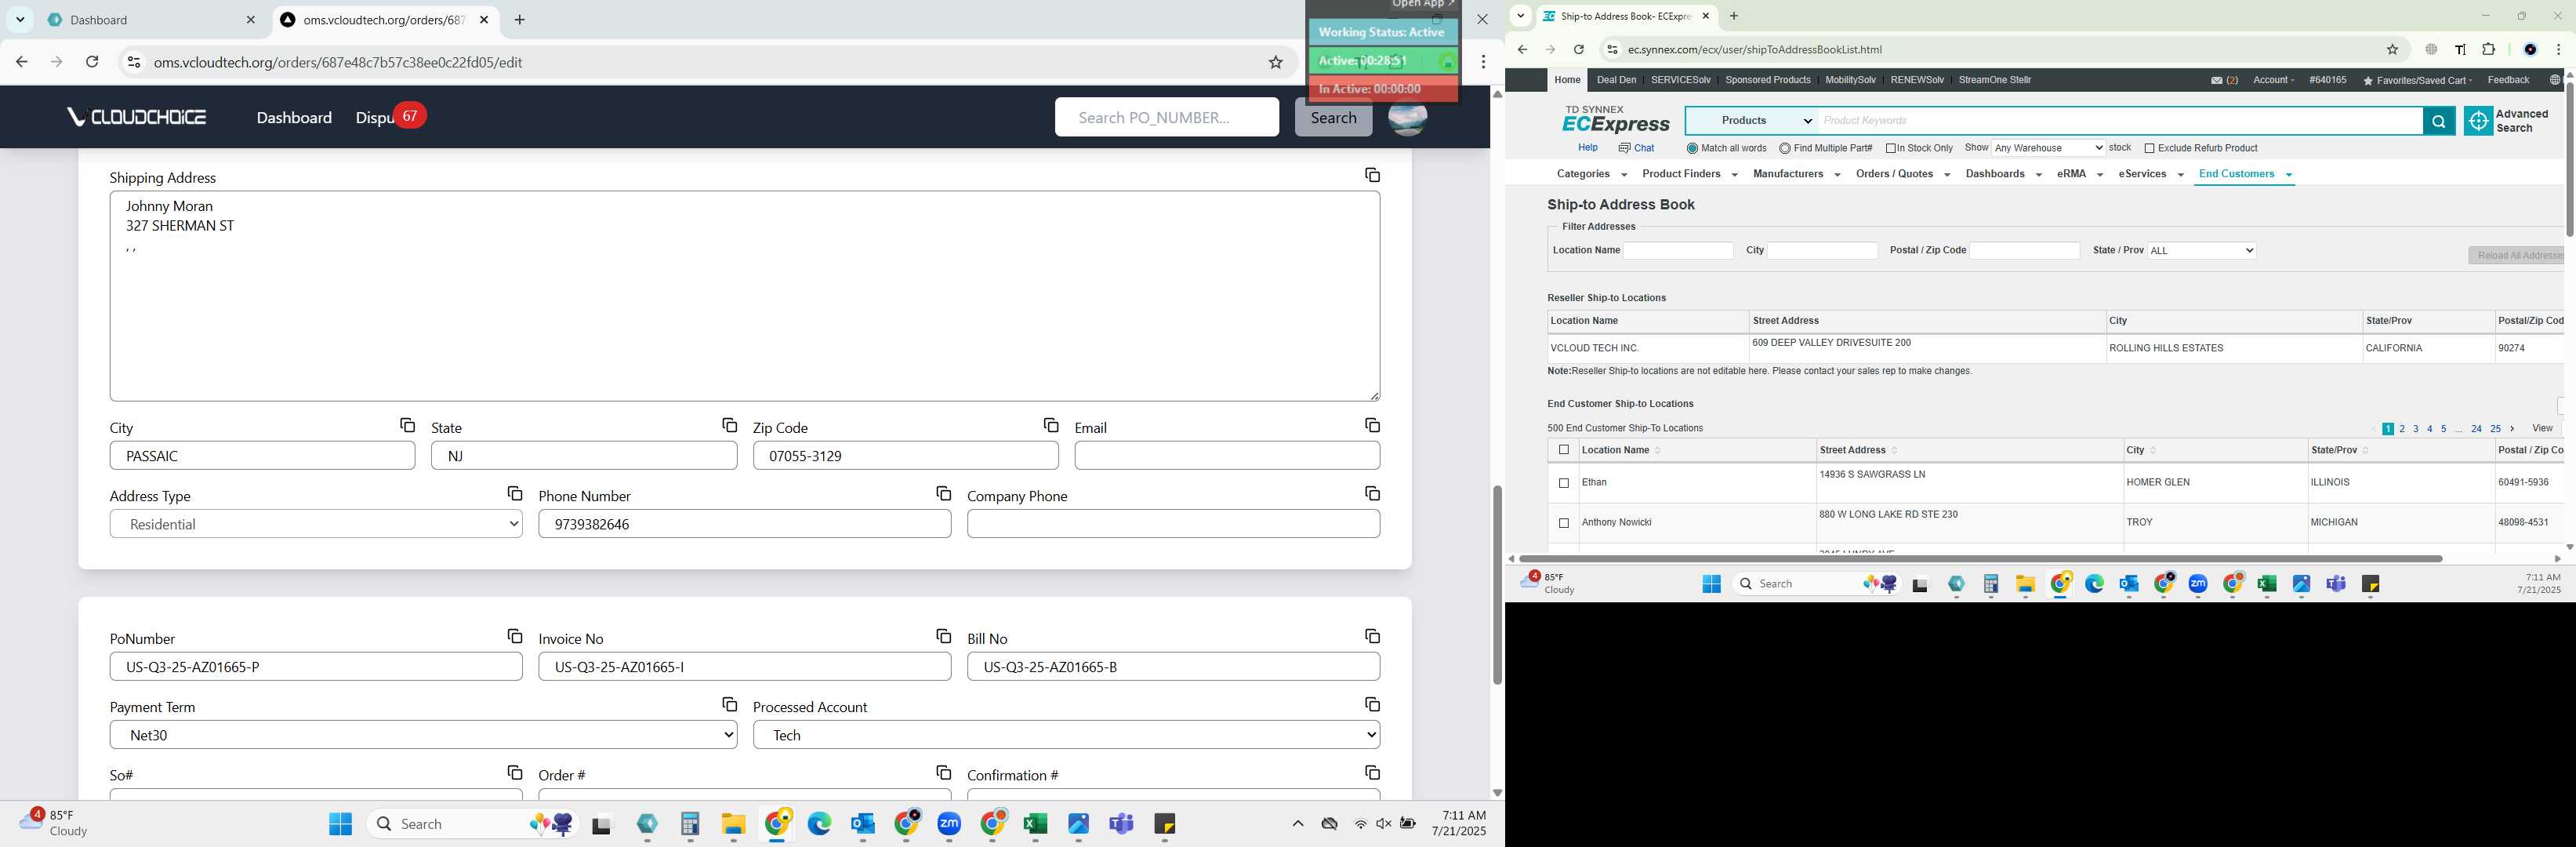Viewport: 2576px width, 847px height.
Task: Open the mail messages envelope icon
Action: (2217, 81)
